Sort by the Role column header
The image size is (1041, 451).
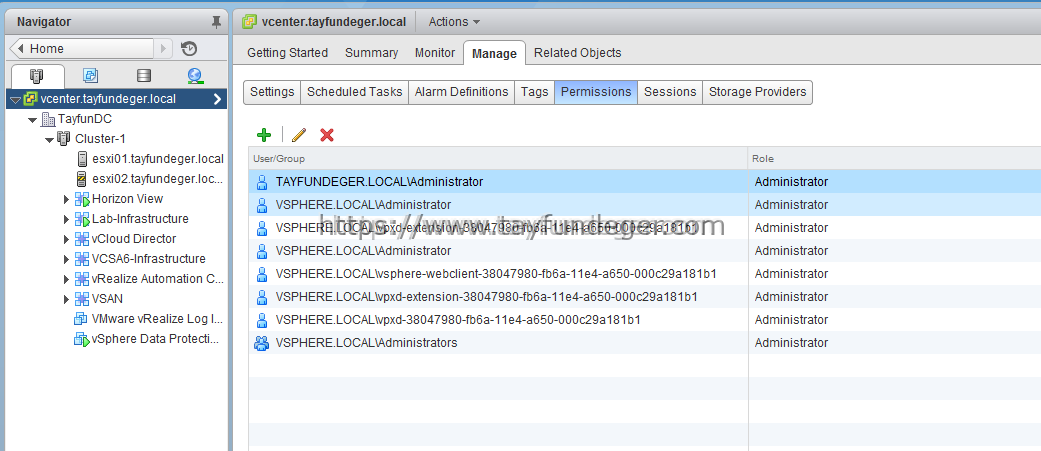point(894,159)
